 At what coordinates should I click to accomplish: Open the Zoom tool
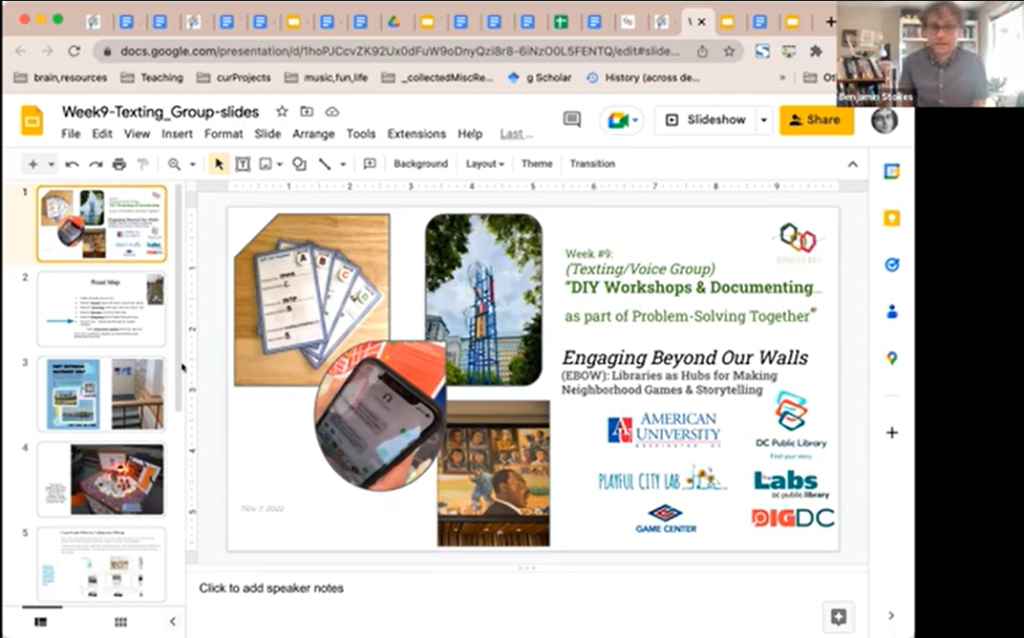pos(174,165)
